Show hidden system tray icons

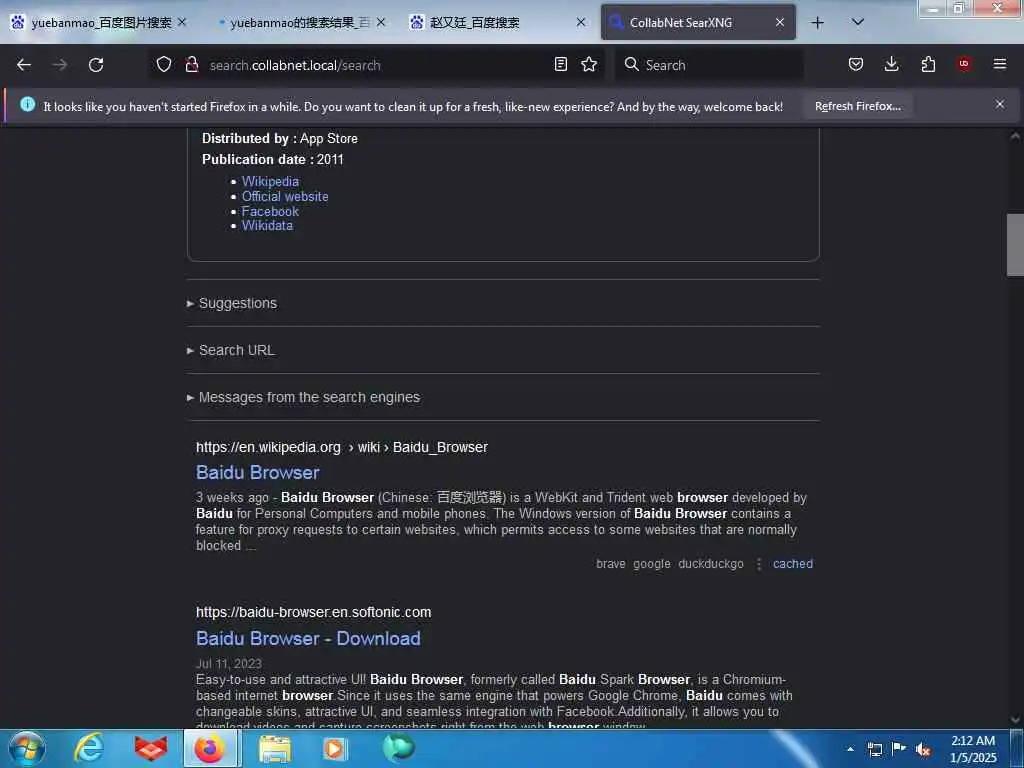(x=850, y=749)
